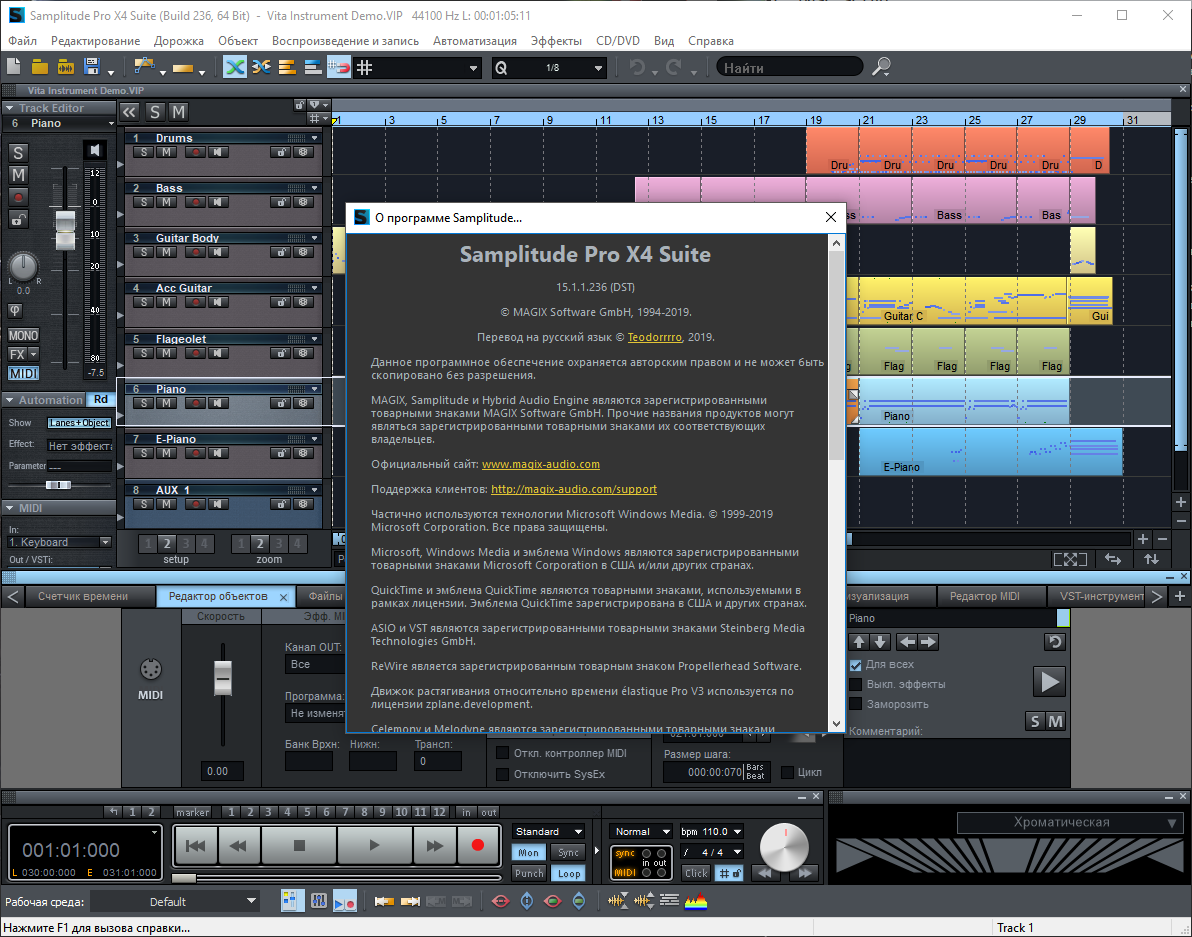This screenshot has height=937, width=1192.
Task: Click the spectrum visualization icon
Action: (696, 901)
